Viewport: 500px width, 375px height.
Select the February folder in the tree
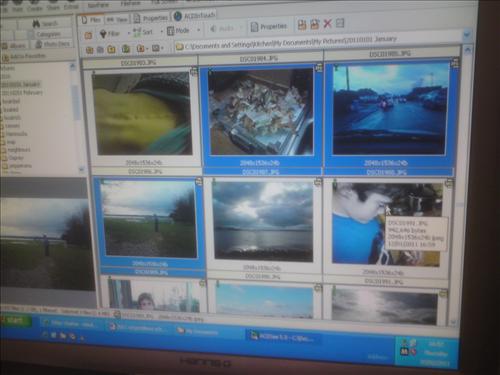(23, 93)
